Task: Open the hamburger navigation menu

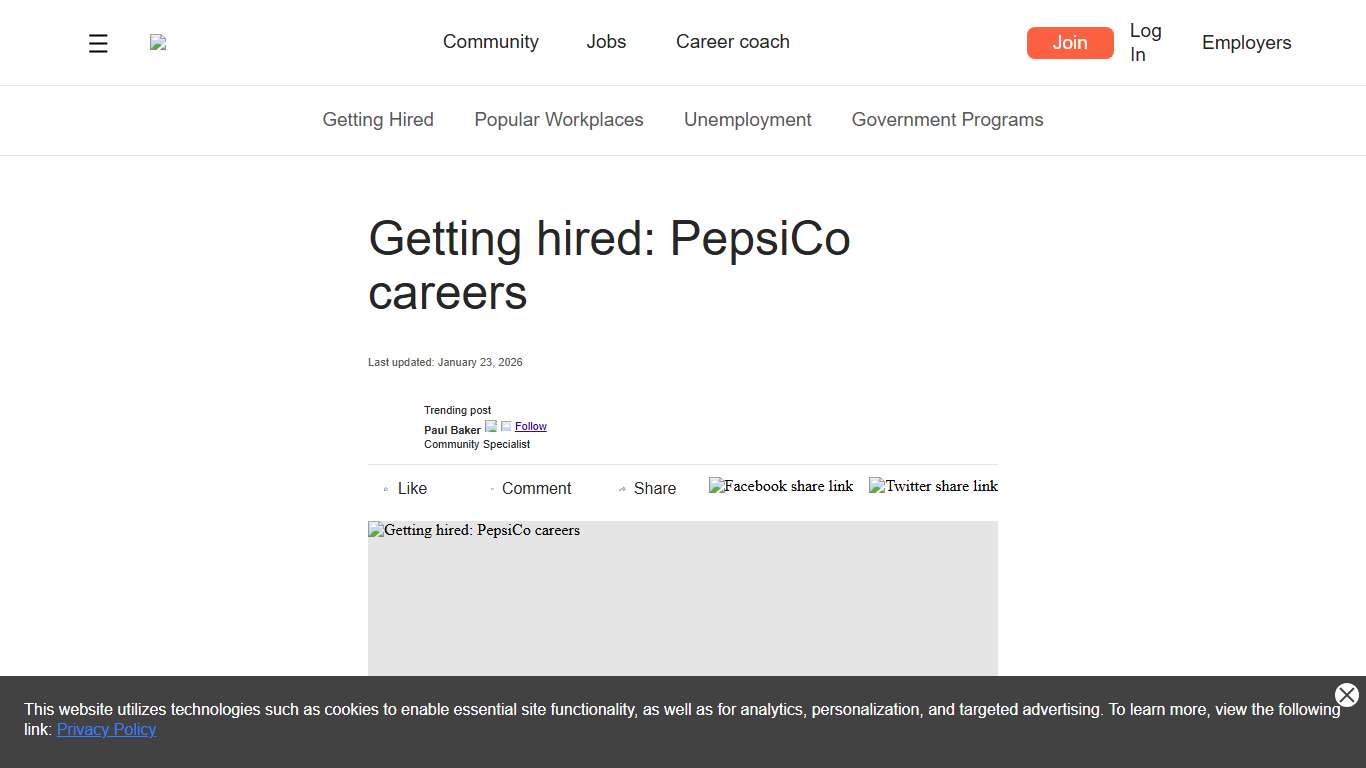Action: click(97, 42)
